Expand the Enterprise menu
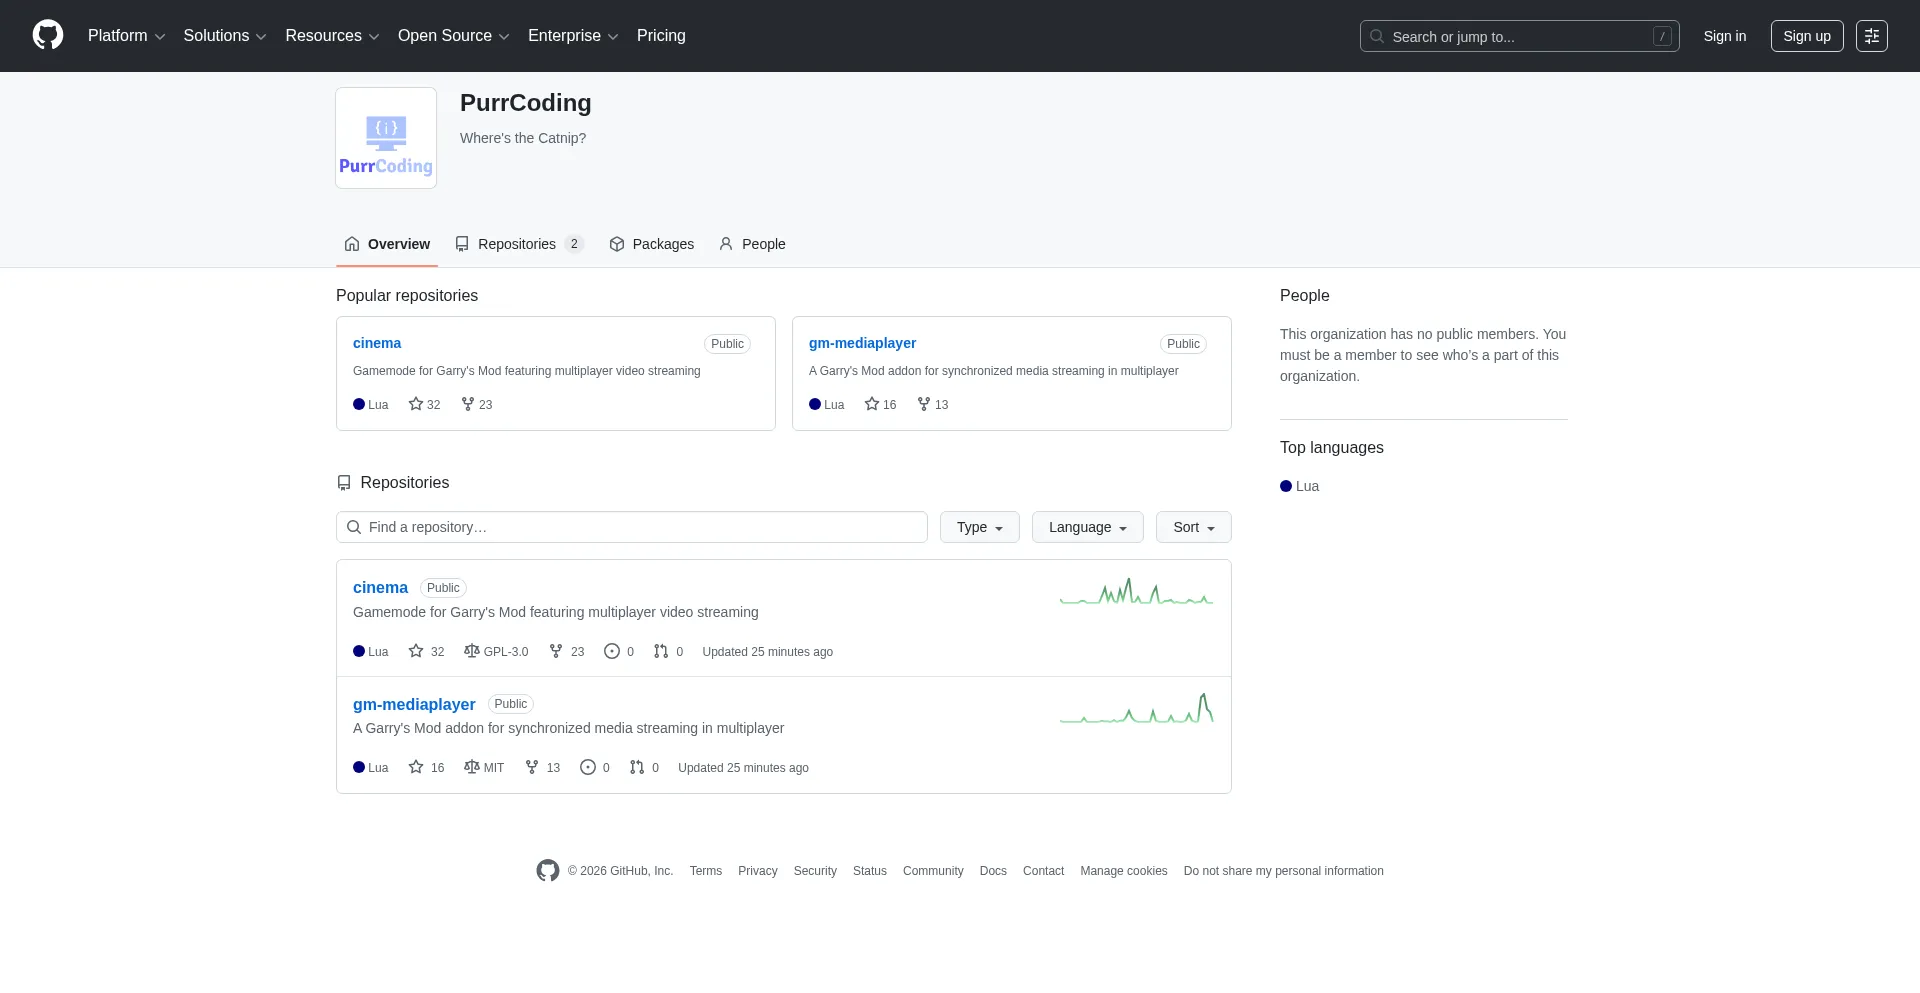Image resolution: width=1920 pixels, height=993 pixels. (x=573, y=36)
